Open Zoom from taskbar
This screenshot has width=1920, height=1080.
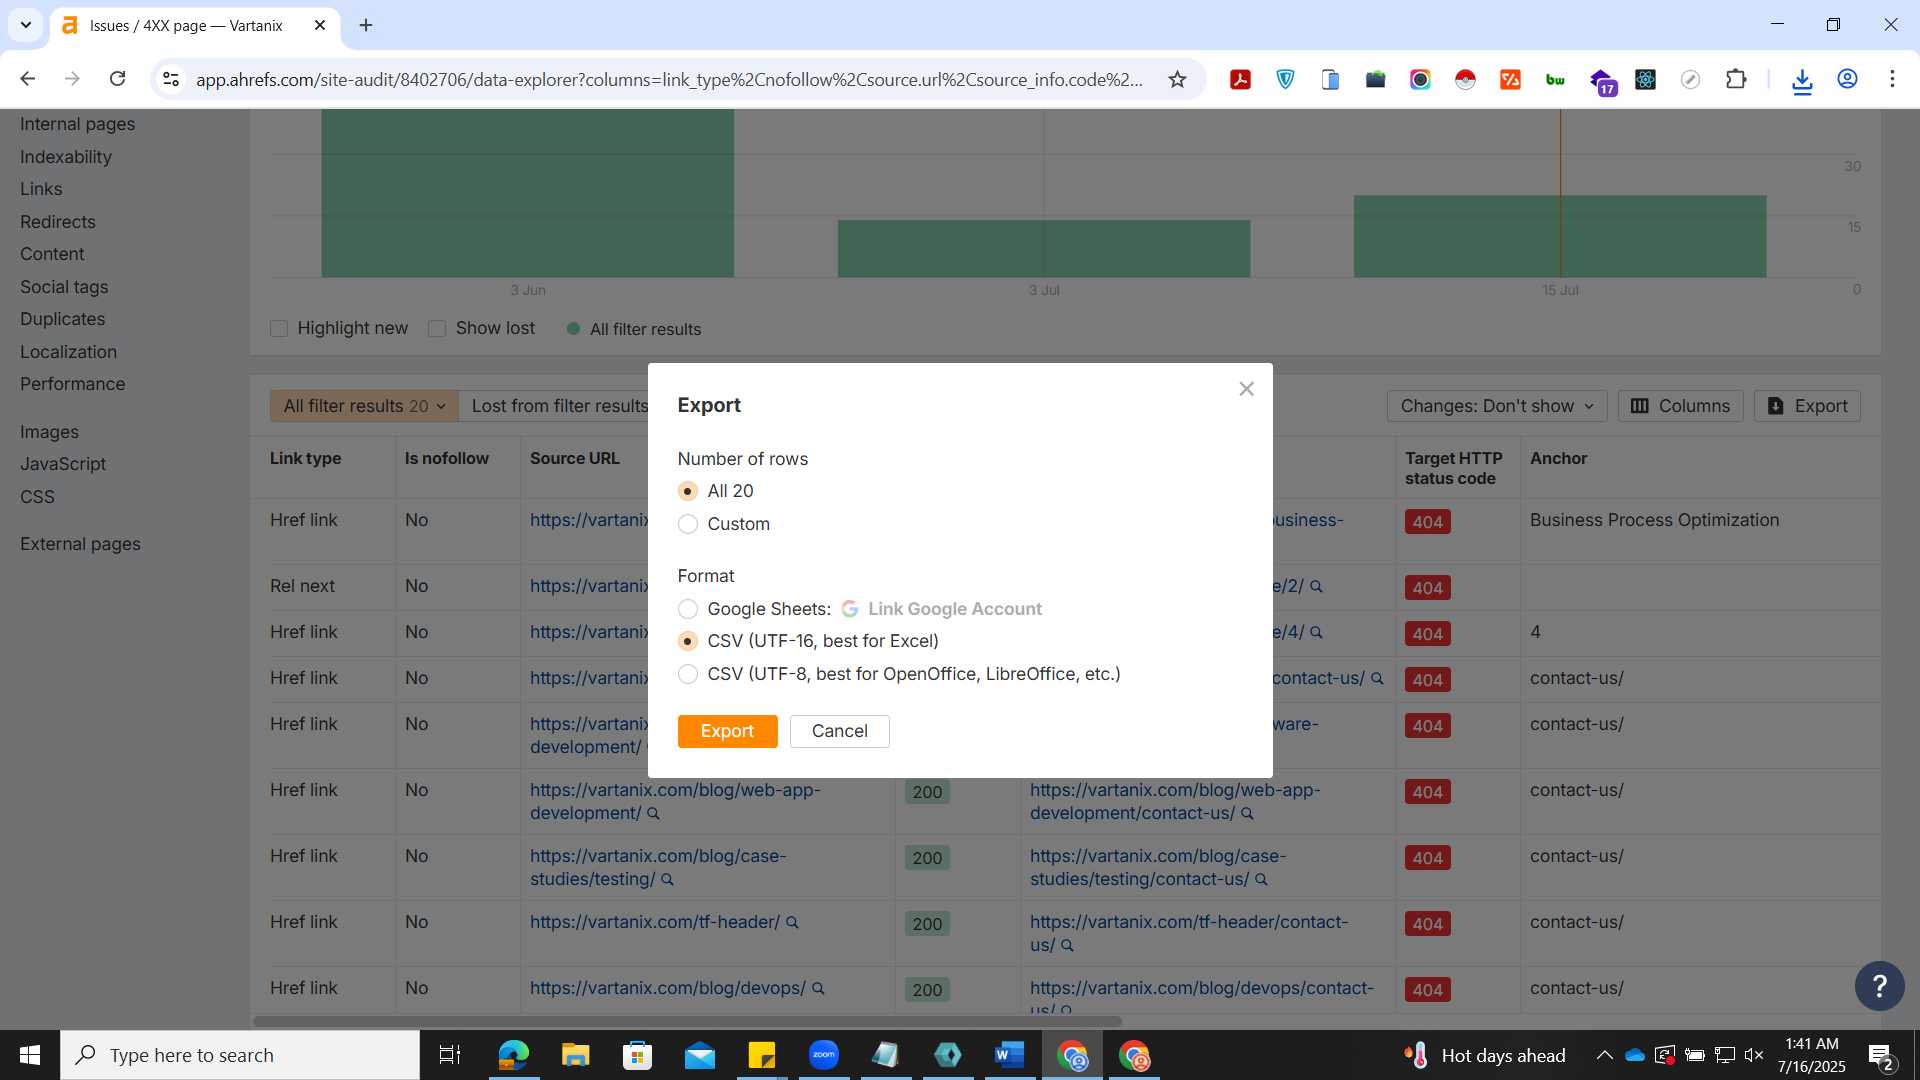823,1055
